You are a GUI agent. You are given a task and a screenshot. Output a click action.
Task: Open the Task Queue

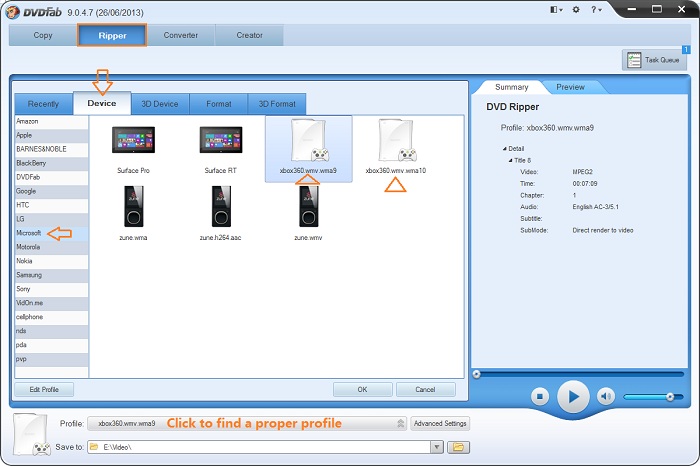(x=654, y=60)
